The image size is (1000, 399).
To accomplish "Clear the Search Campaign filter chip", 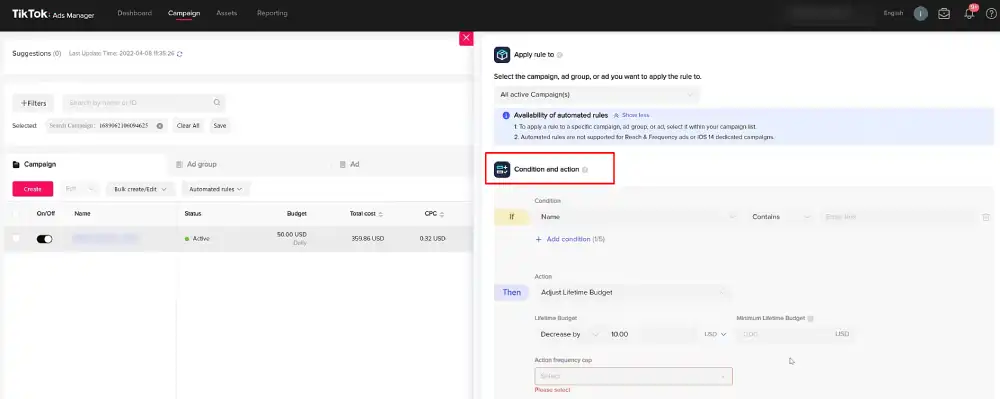I will pyautogui.click(x=159, y=126).
